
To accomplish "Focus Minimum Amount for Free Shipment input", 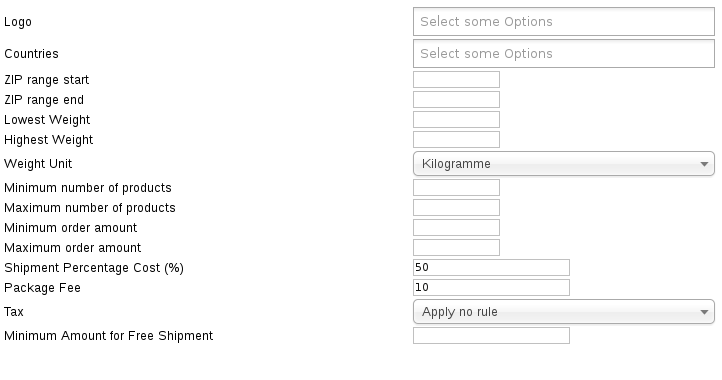I will tap(491, 336).
